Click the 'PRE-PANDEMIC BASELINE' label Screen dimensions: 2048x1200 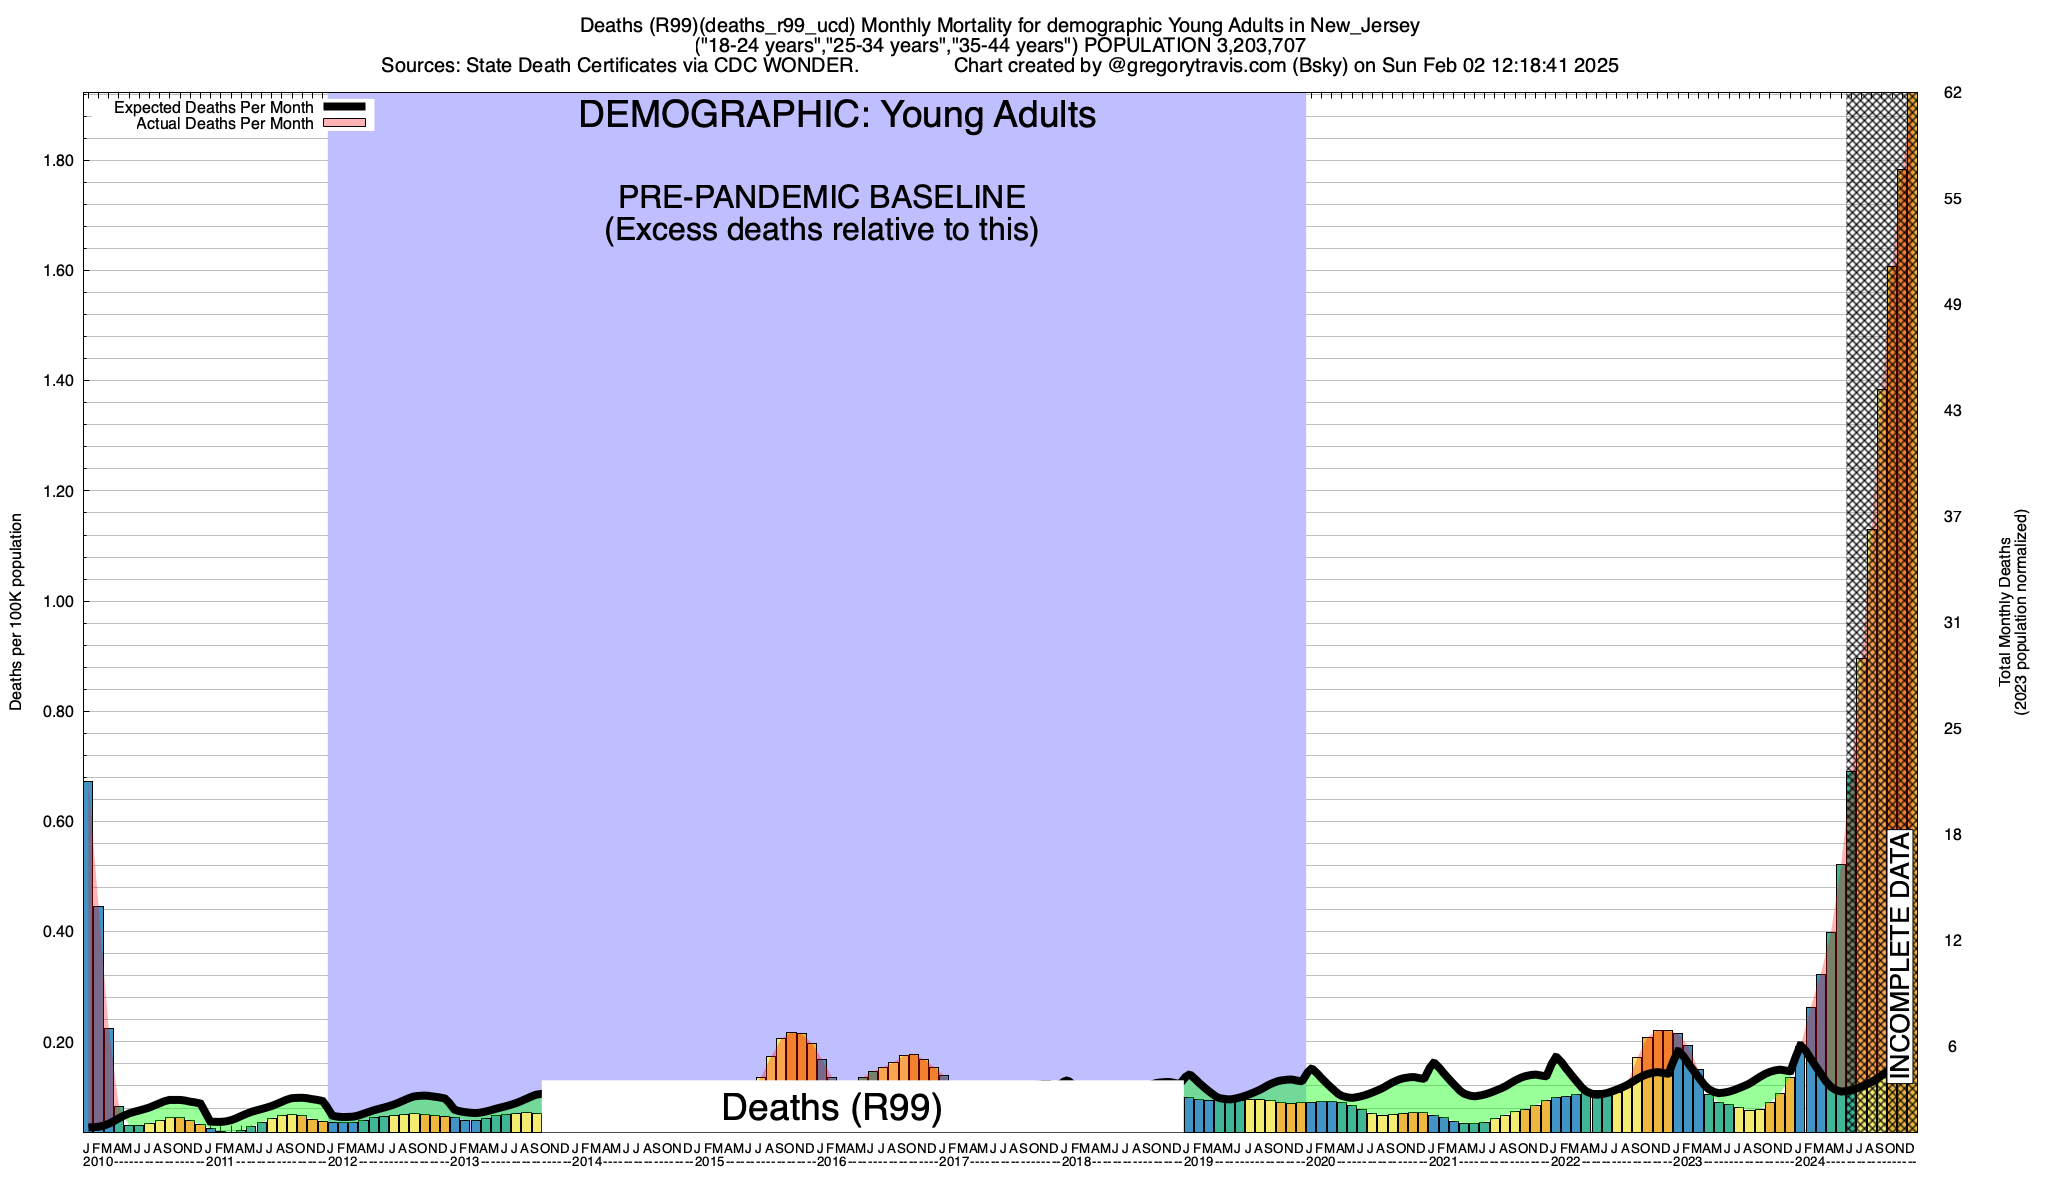821,197
